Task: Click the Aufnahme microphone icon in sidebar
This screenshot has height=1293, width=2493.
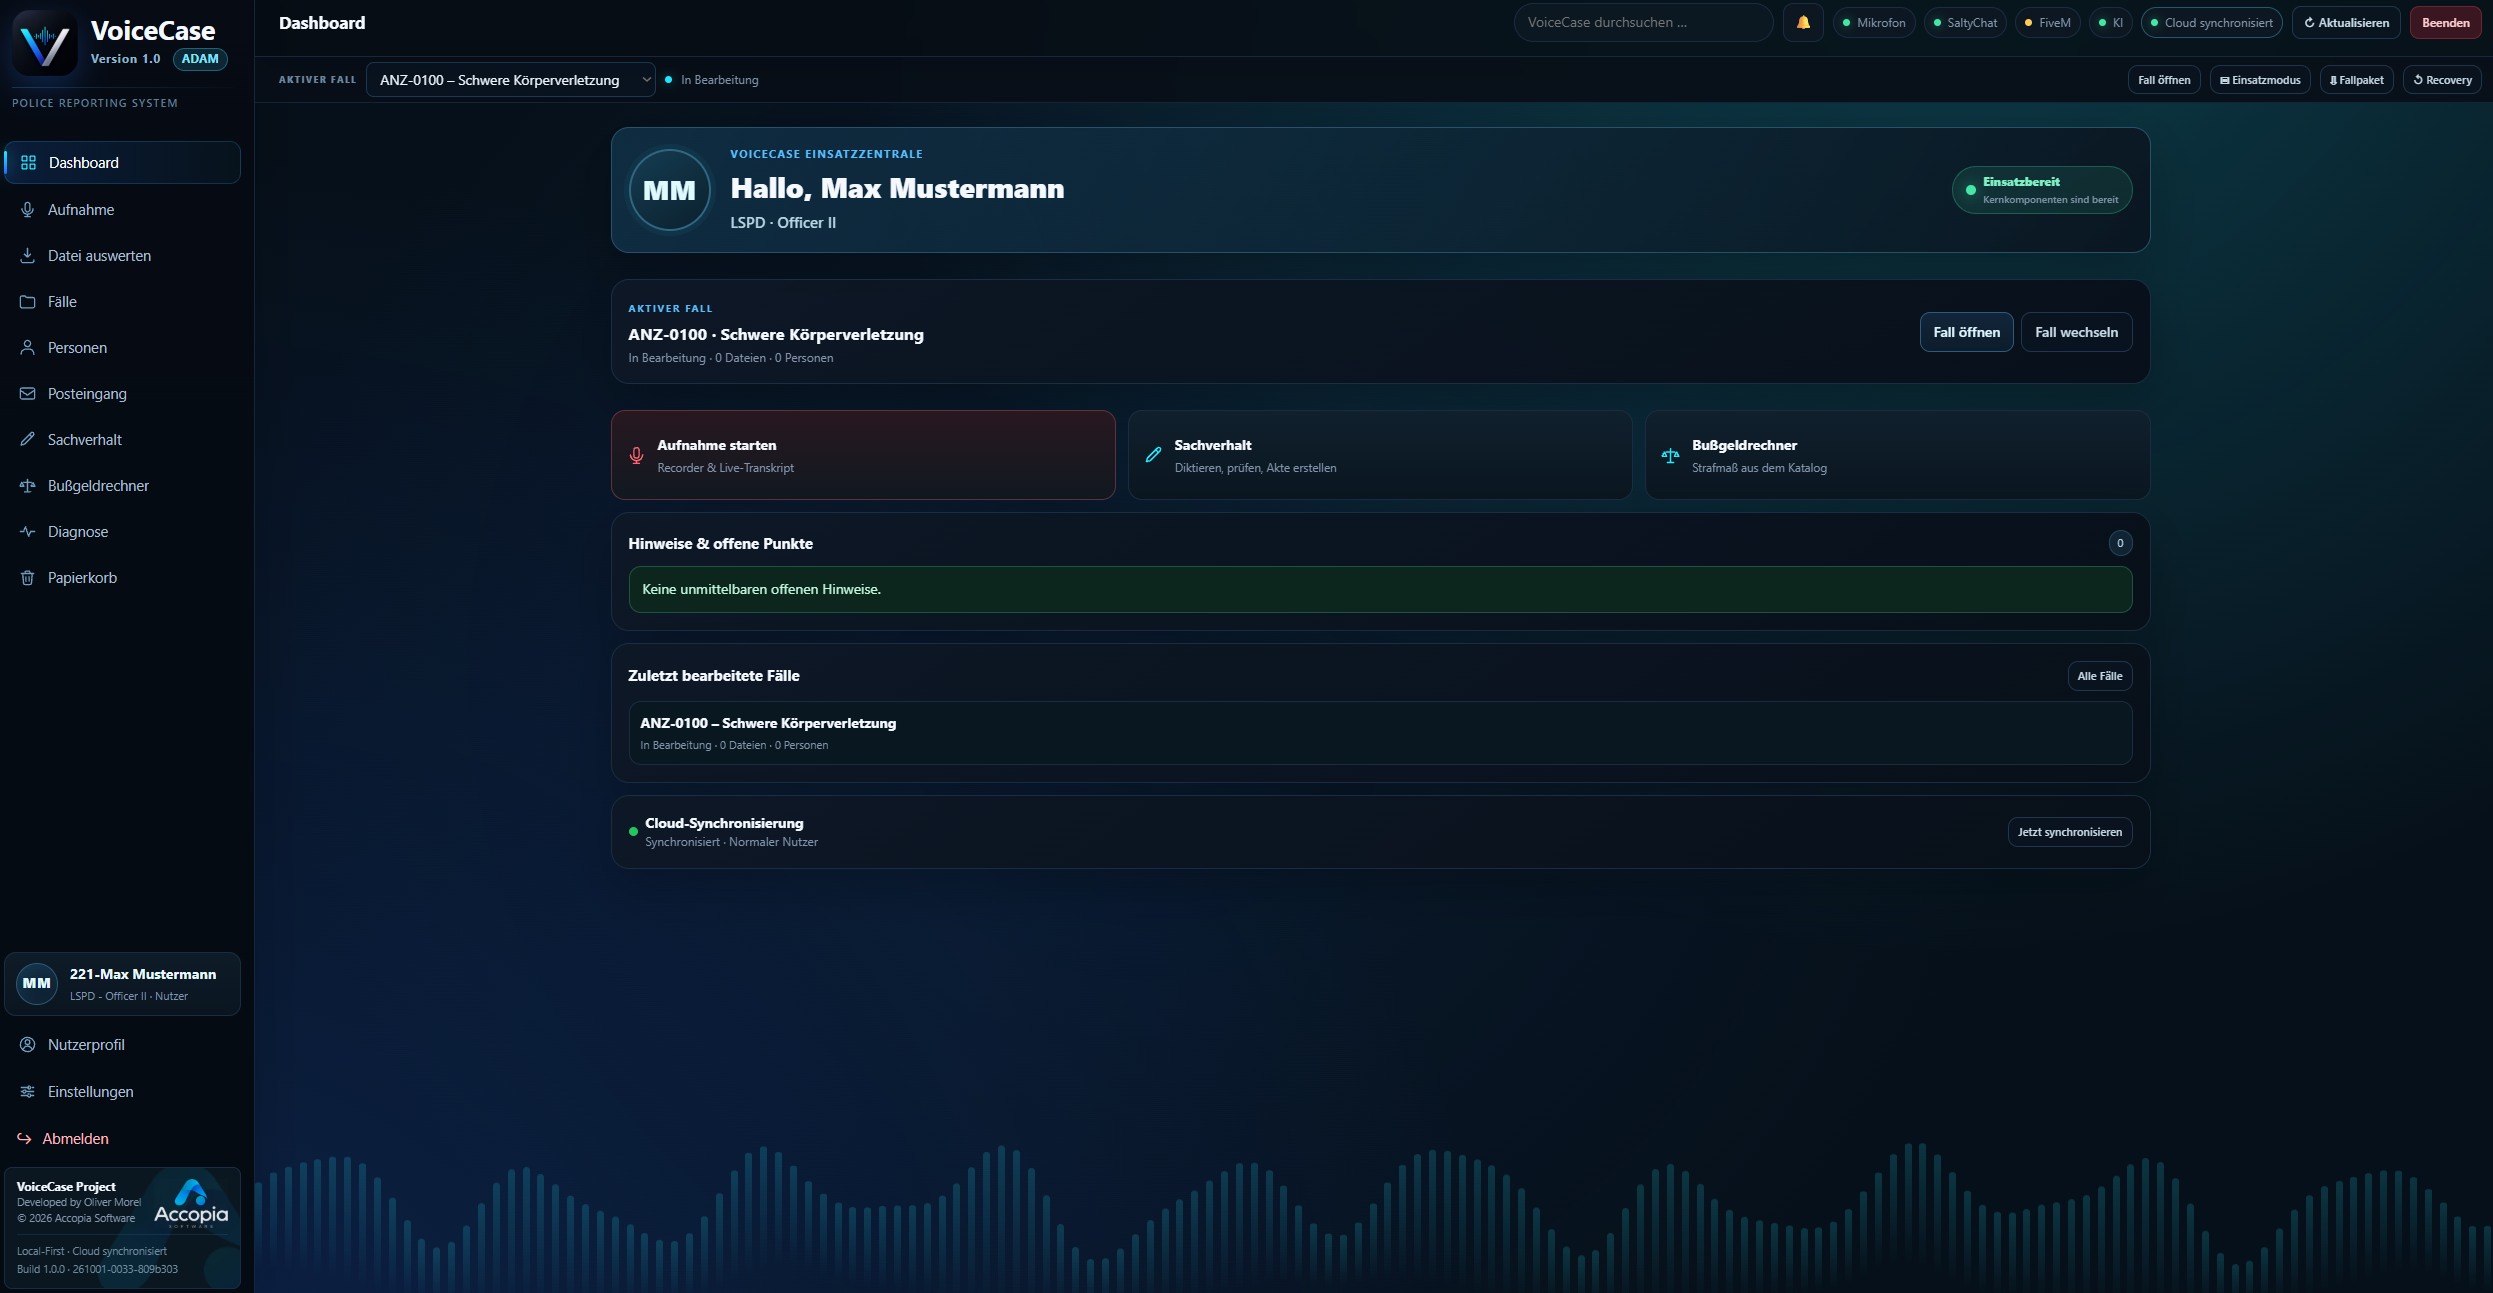Action: point(28,210)
